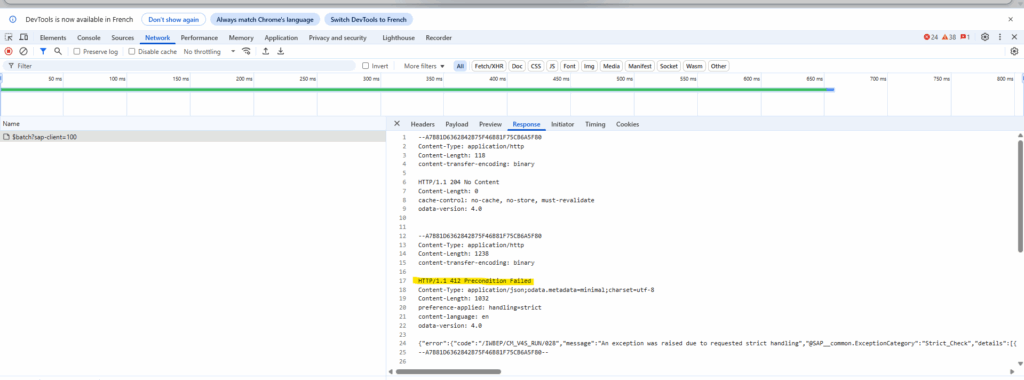
Task: Click Always match Chrome's language
Action: tap(265, 20)
